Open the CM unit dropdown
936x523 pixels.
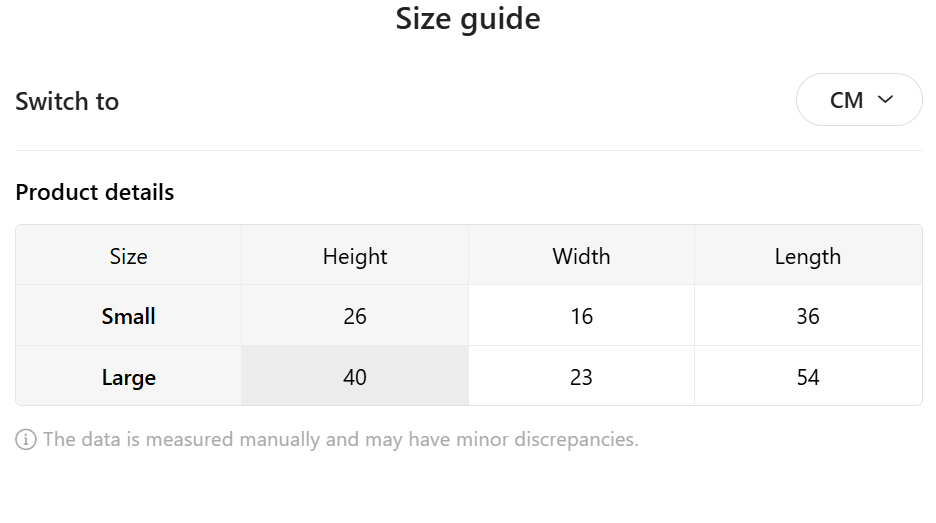858,100
